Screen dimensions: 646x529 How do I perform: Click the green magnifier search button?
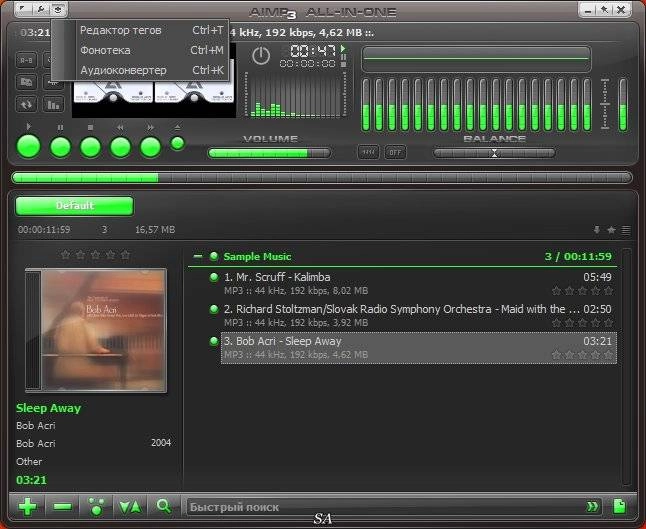pos(164,506)
